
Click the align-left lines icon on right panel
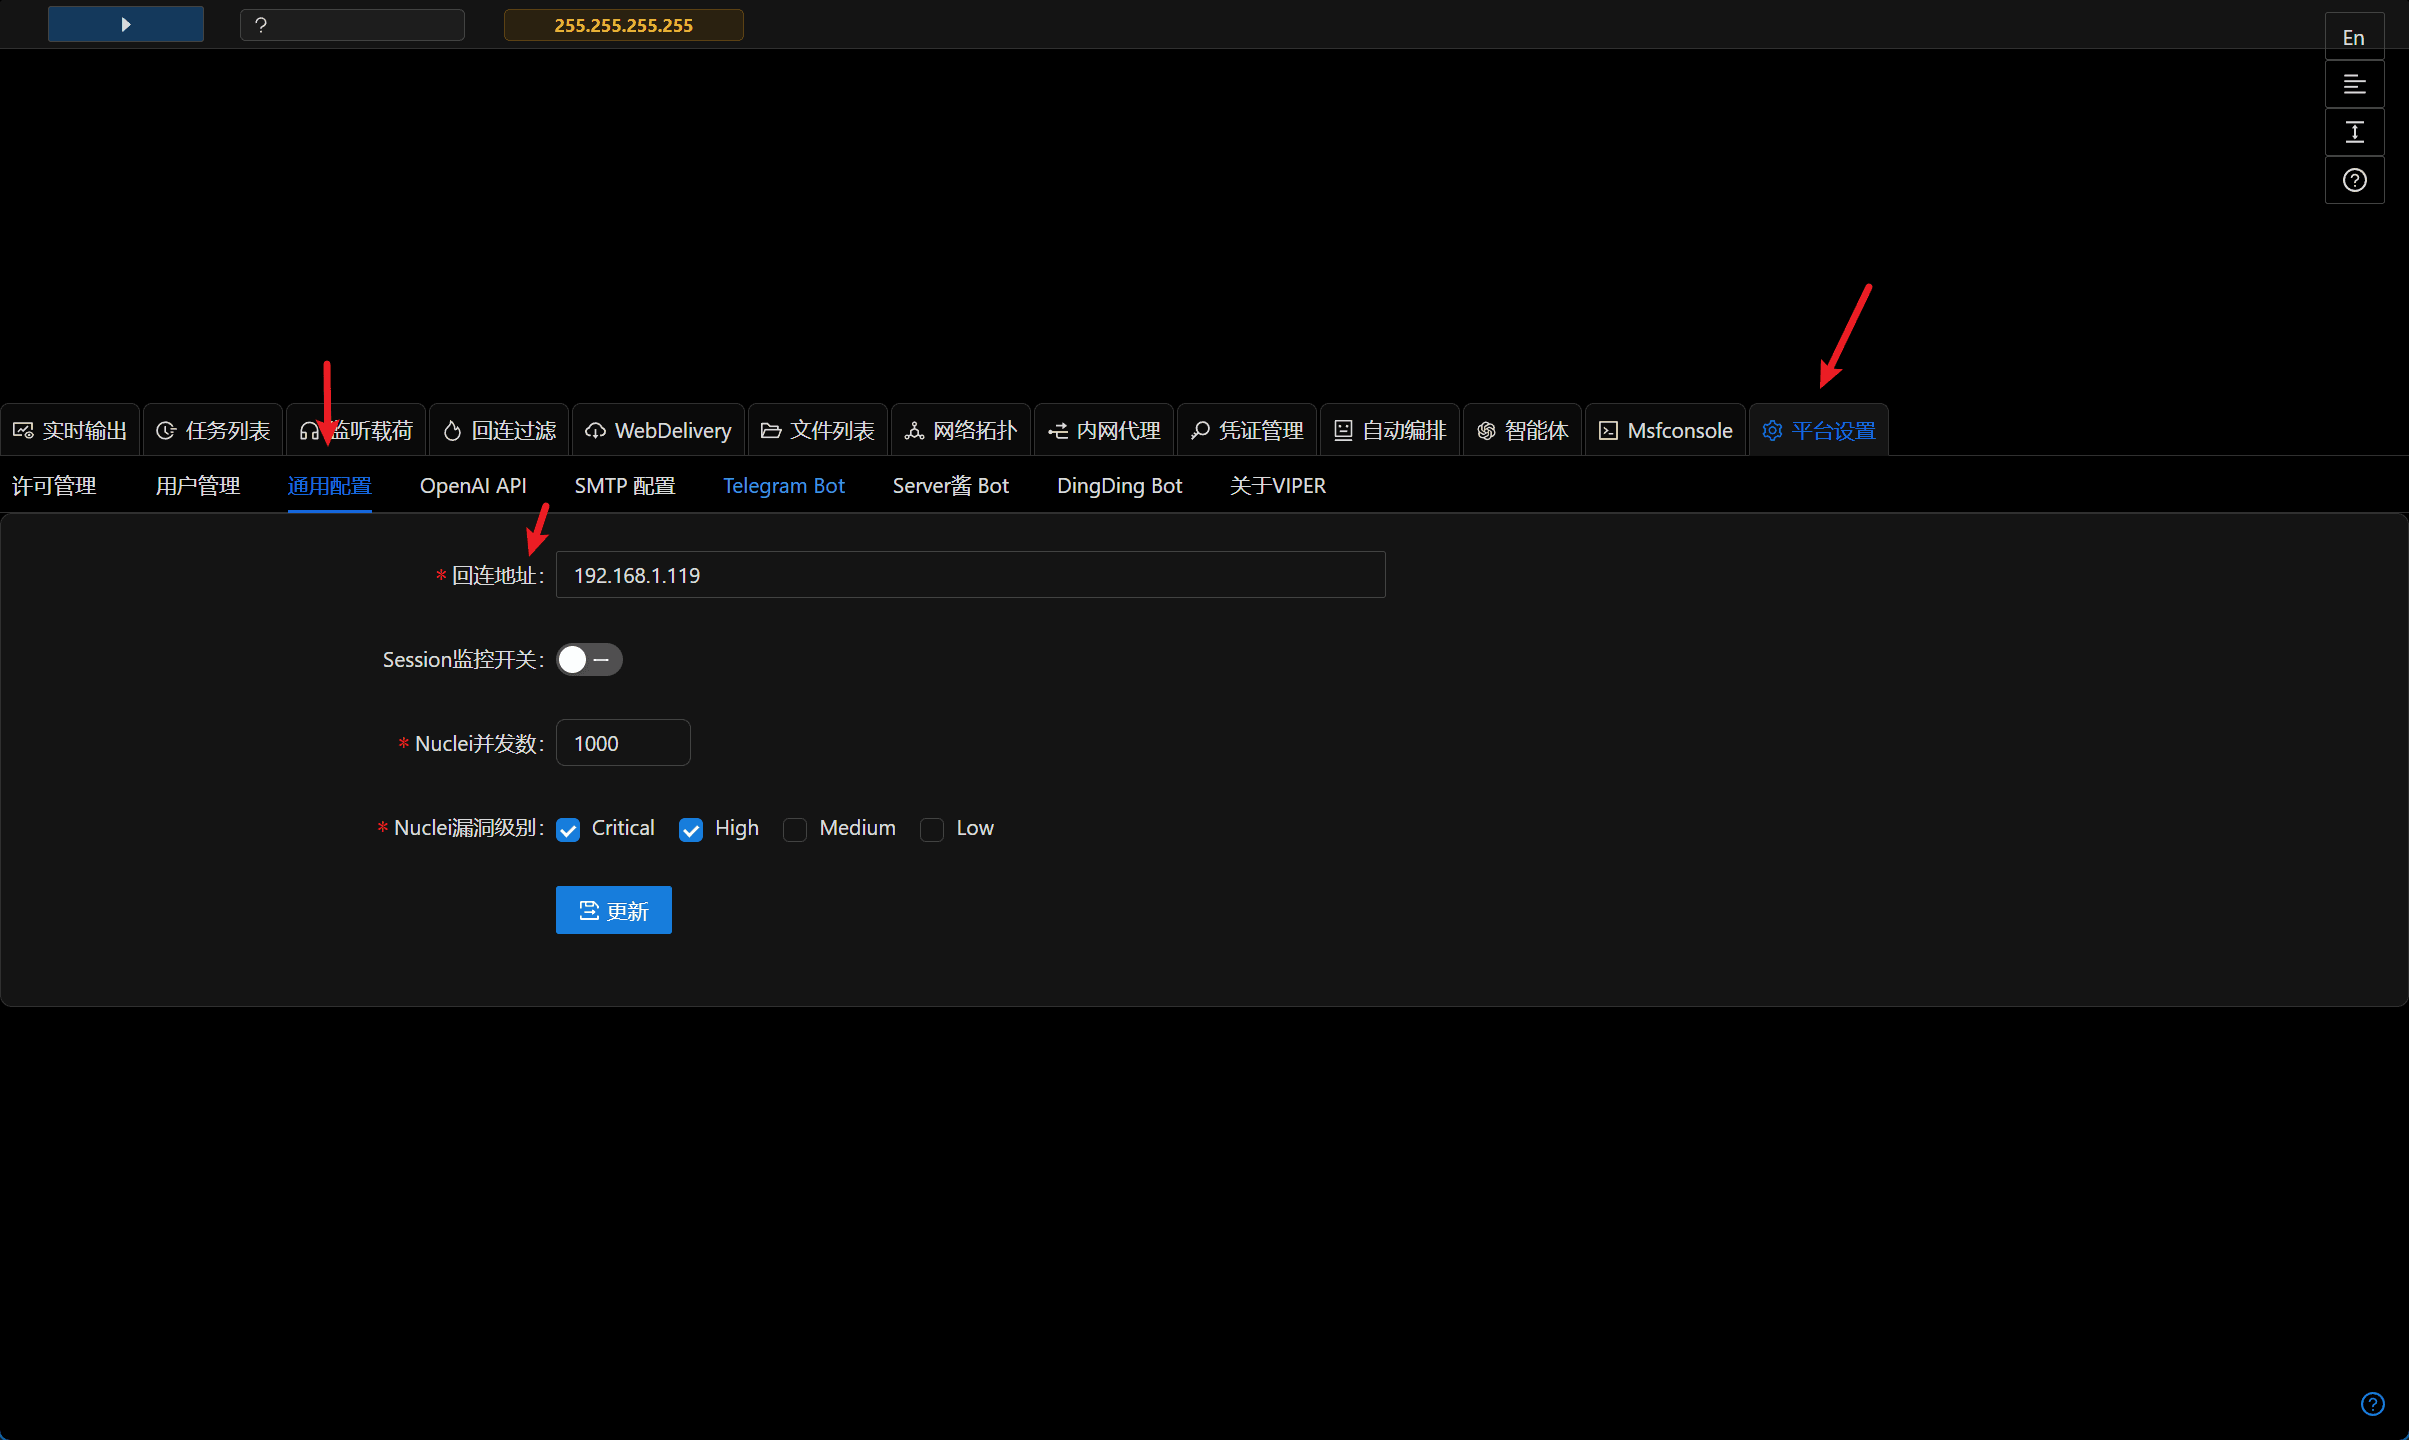pos(2353,84)
